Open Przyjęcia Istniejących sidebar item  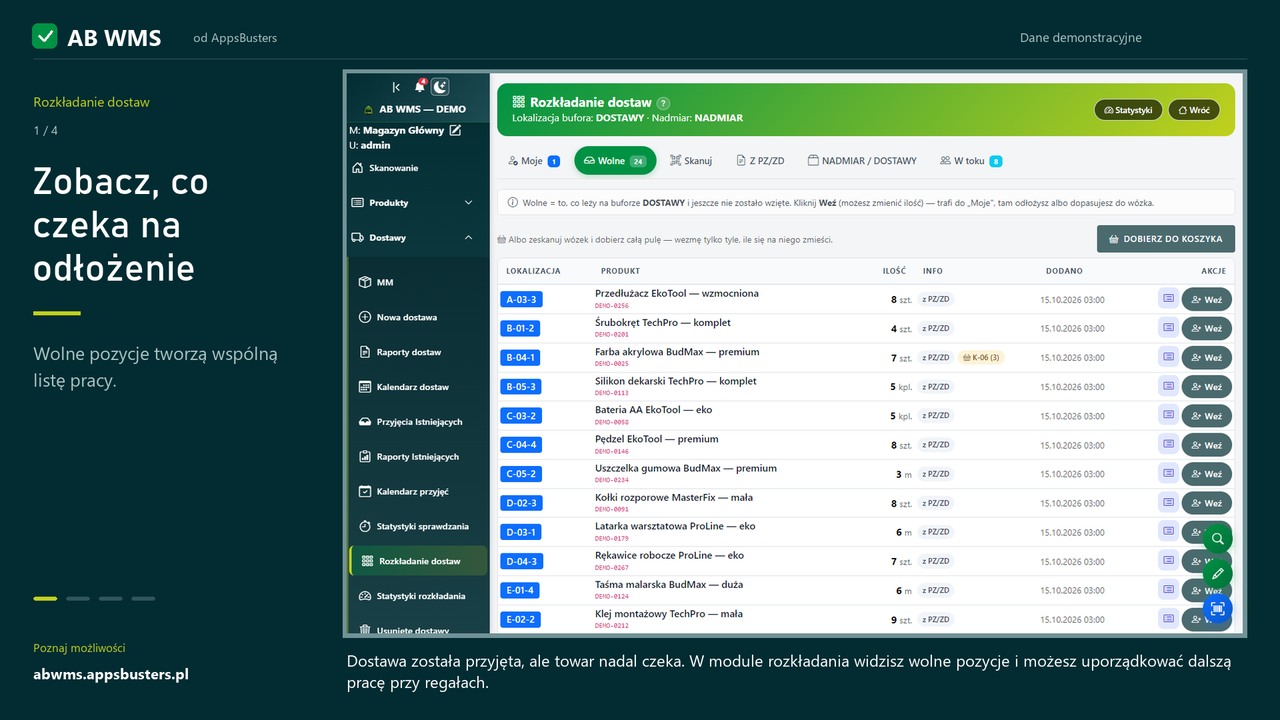419,422
